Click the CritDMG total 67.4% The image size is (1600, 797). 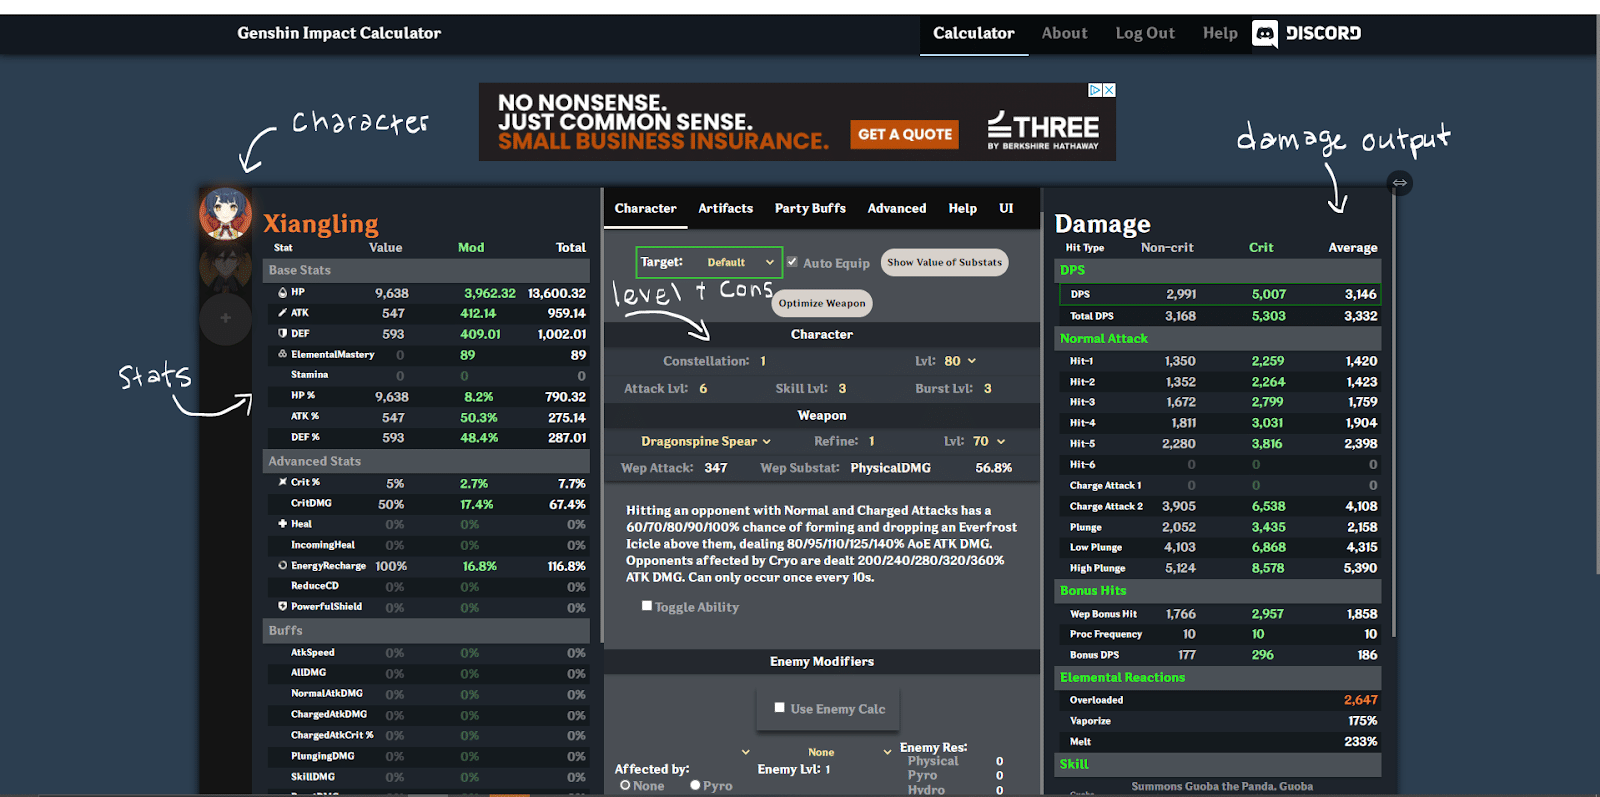[567, 504]
